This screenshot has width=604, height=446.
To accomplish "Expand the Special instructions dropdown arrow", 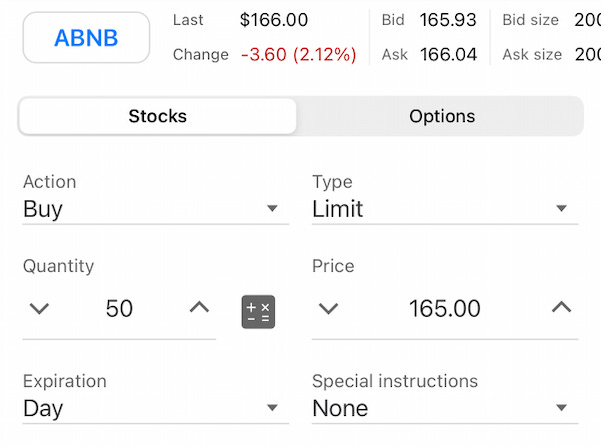I will [x=561, y=407].
